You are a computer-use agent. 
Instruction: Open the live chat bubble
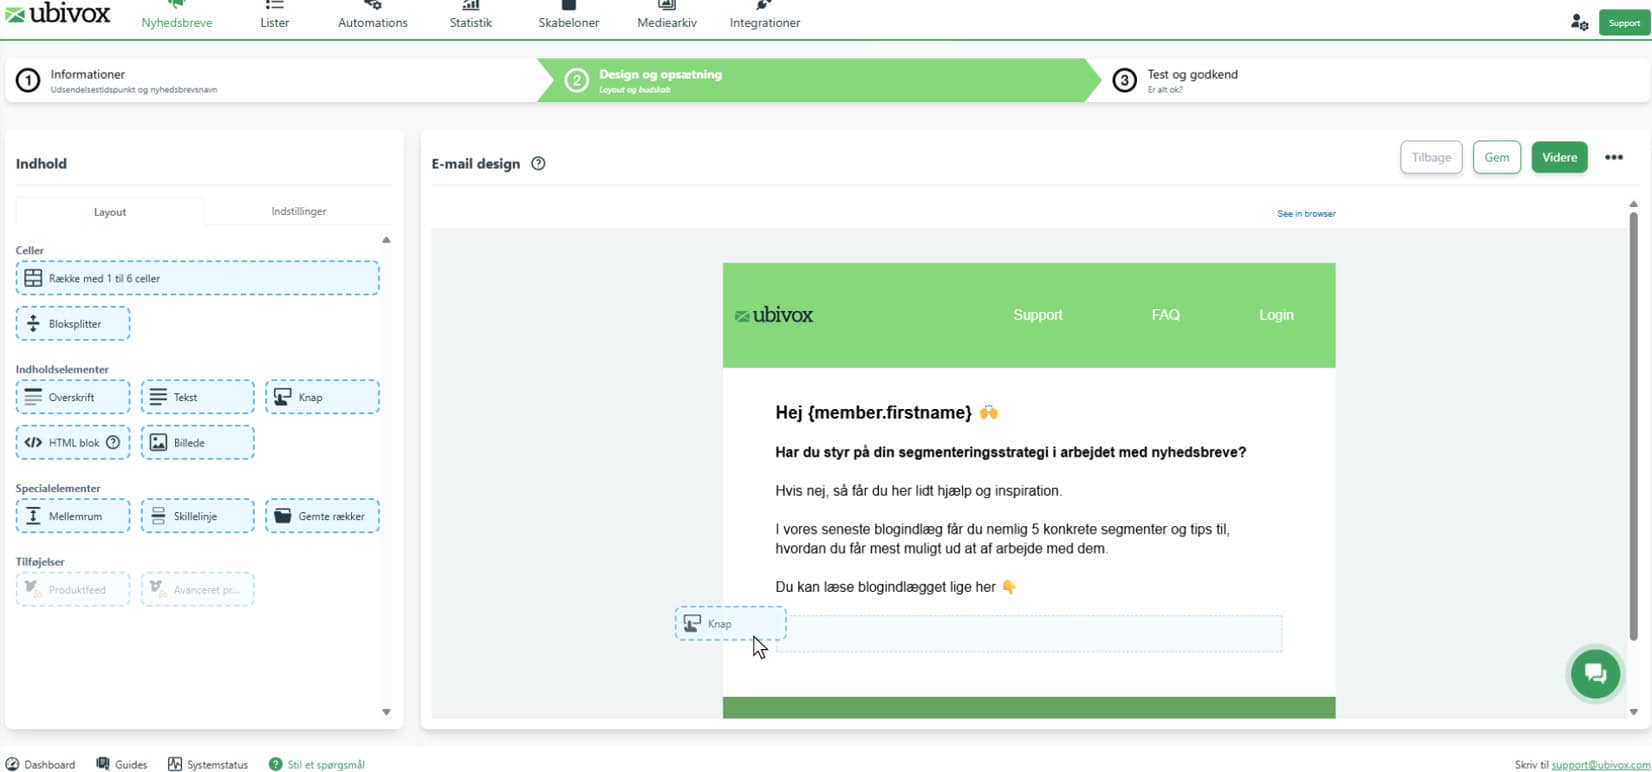point(1594,673)
